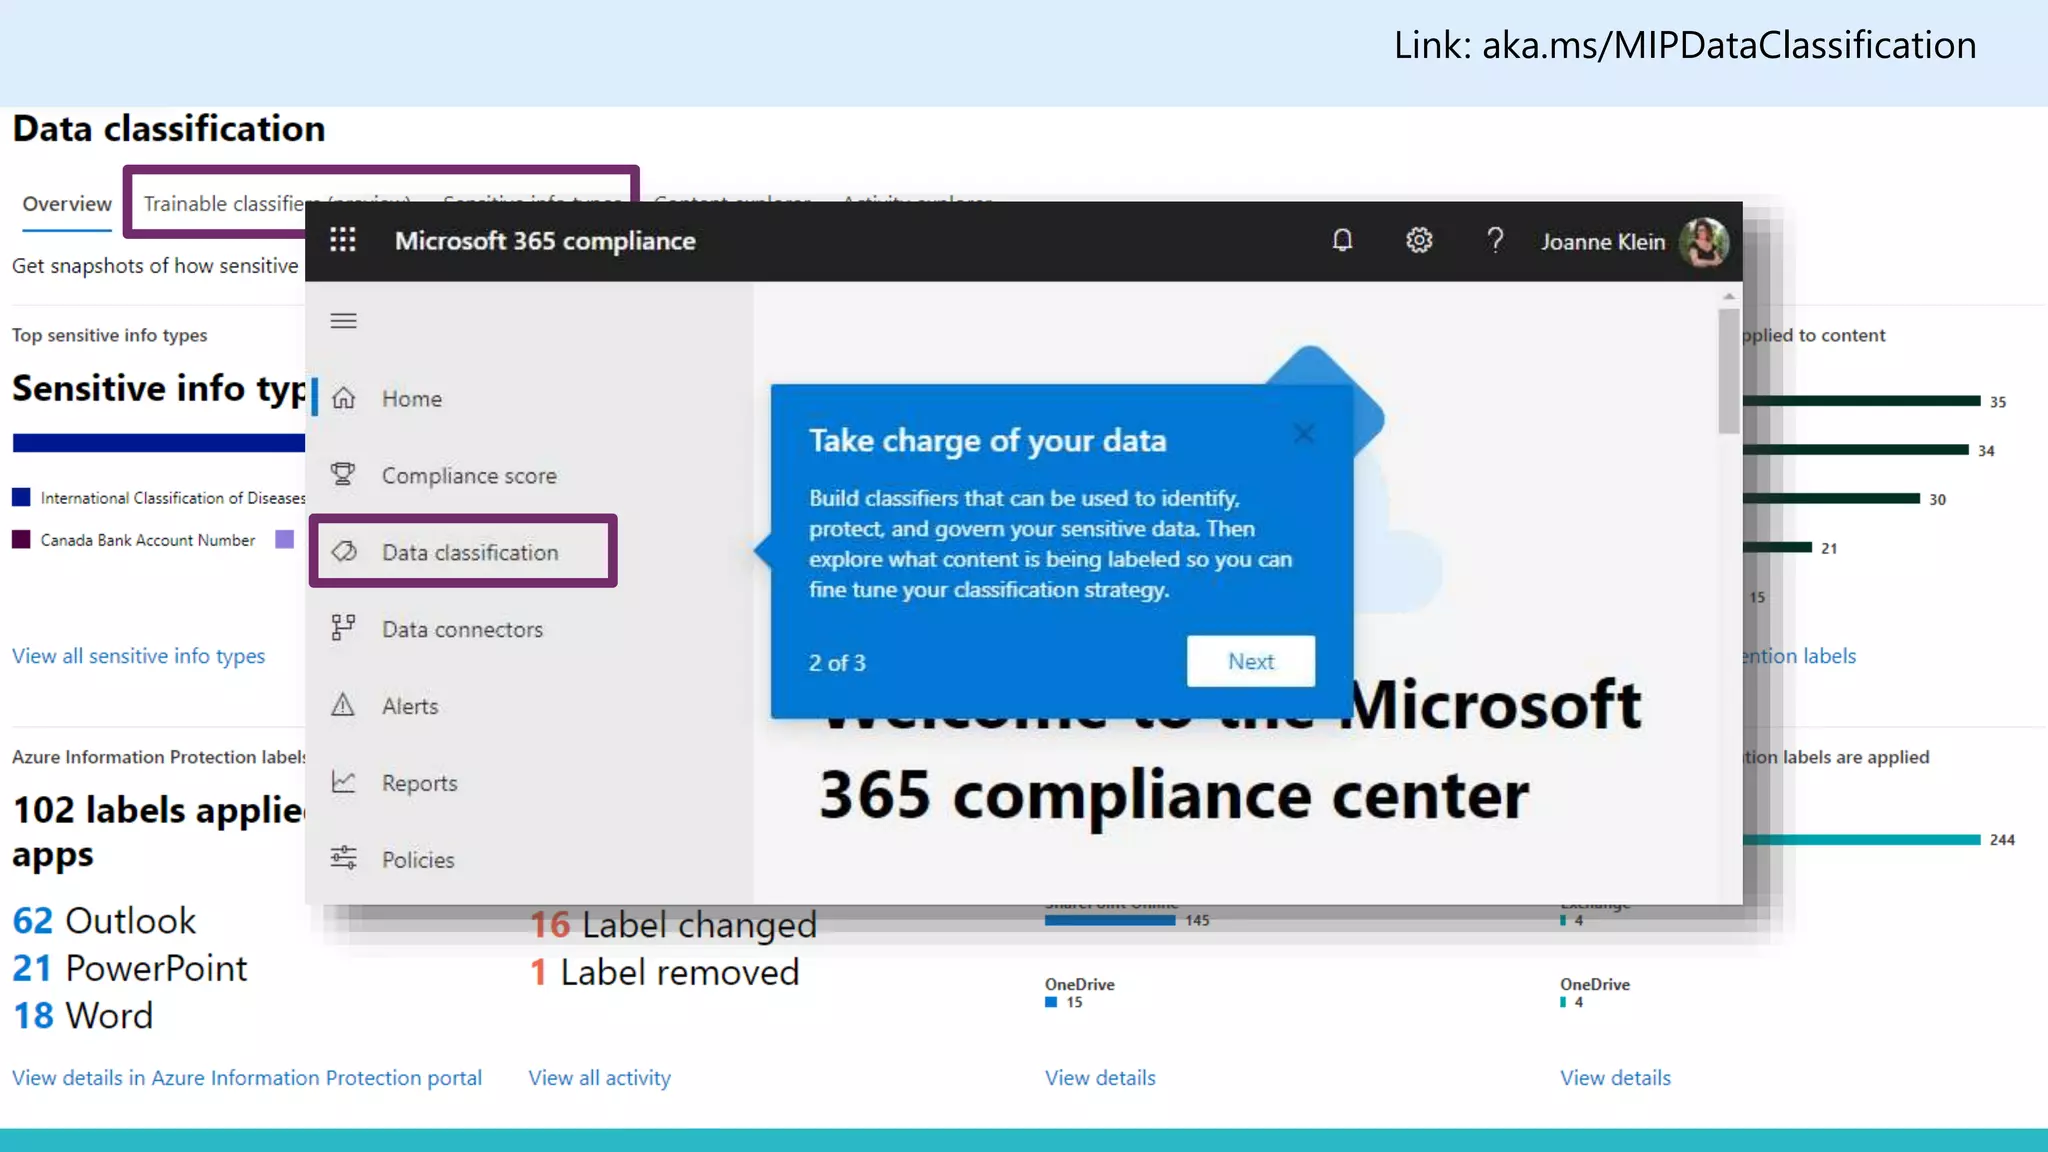Click the bar labeled 35
The height and width of the screenshot is (1152, 2048).
point(1861,401)
